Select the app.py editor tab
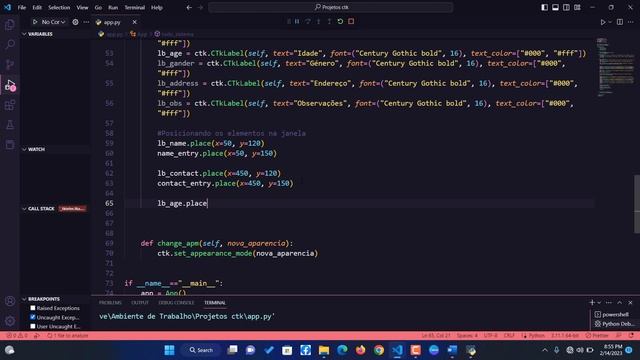The height and width of the screenshot is (360, 640). 112,22
